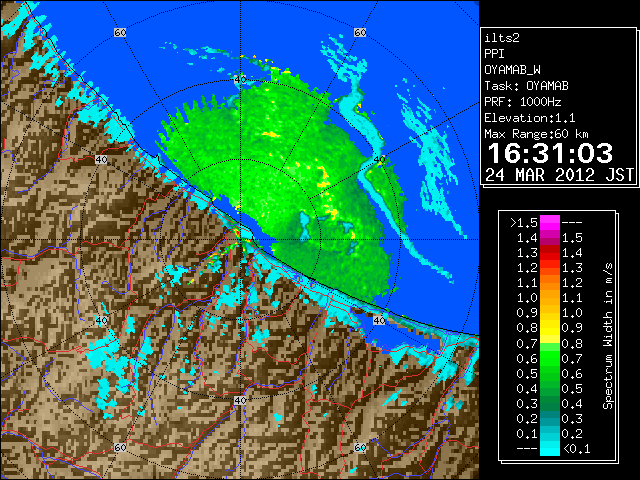
Task: Select the "Task: OYAMAB" line
Action: click(526, 86)
